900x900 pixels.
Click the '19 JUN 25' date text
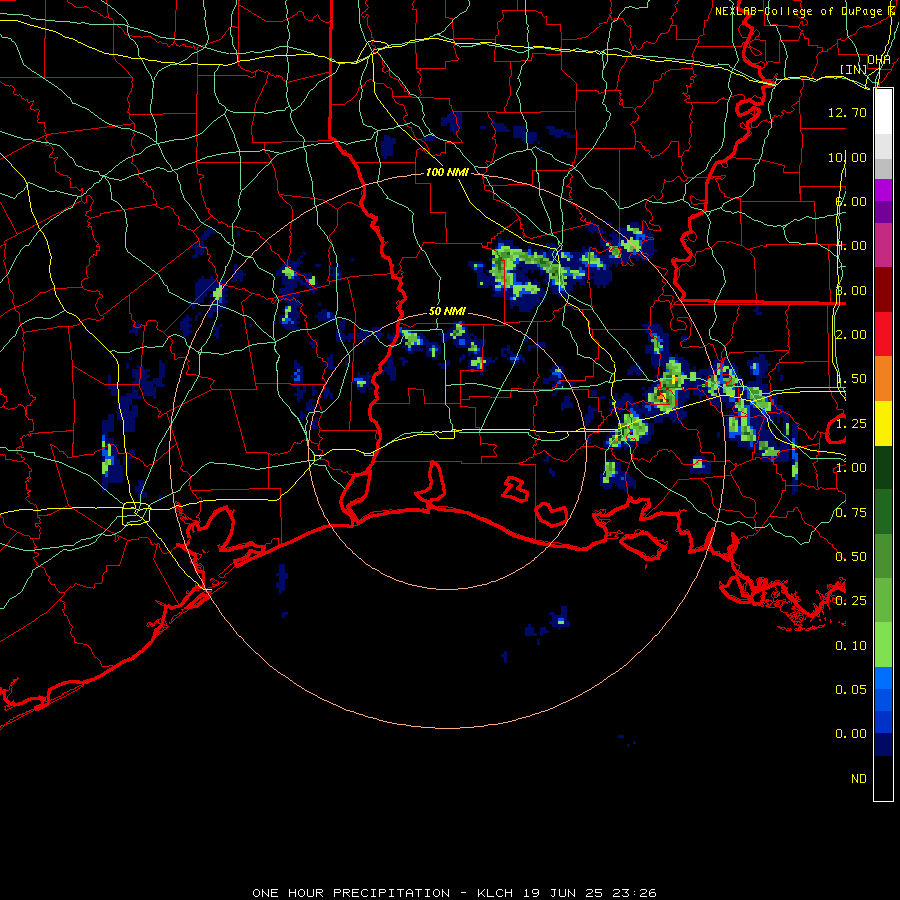click(x=563, y=893)
